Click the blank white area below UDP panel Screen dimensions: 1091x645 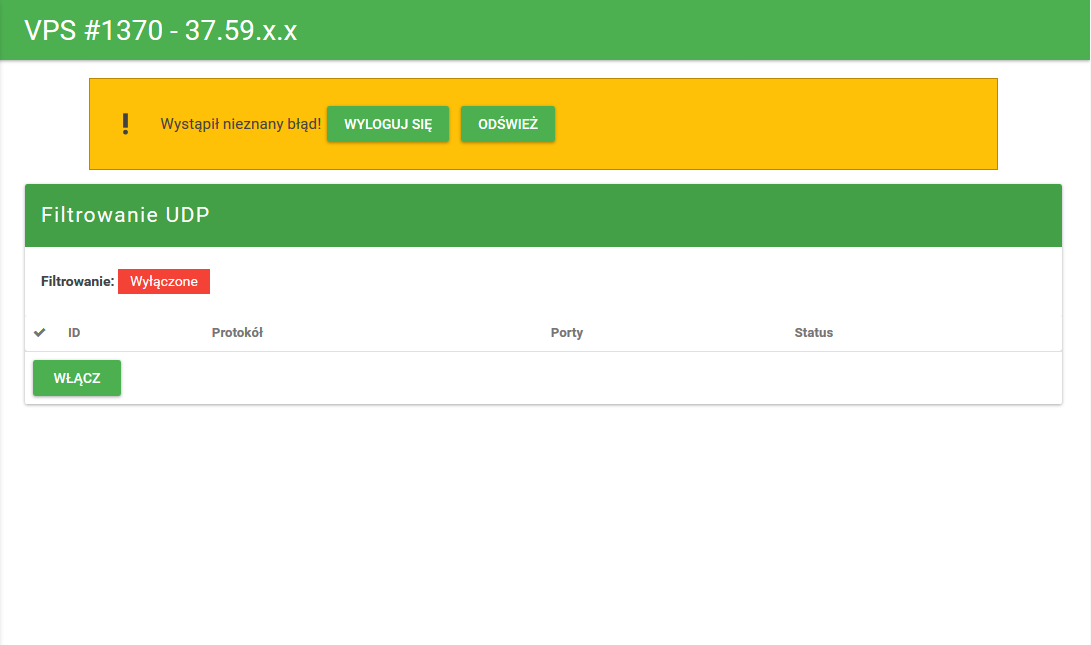(545, 520)
